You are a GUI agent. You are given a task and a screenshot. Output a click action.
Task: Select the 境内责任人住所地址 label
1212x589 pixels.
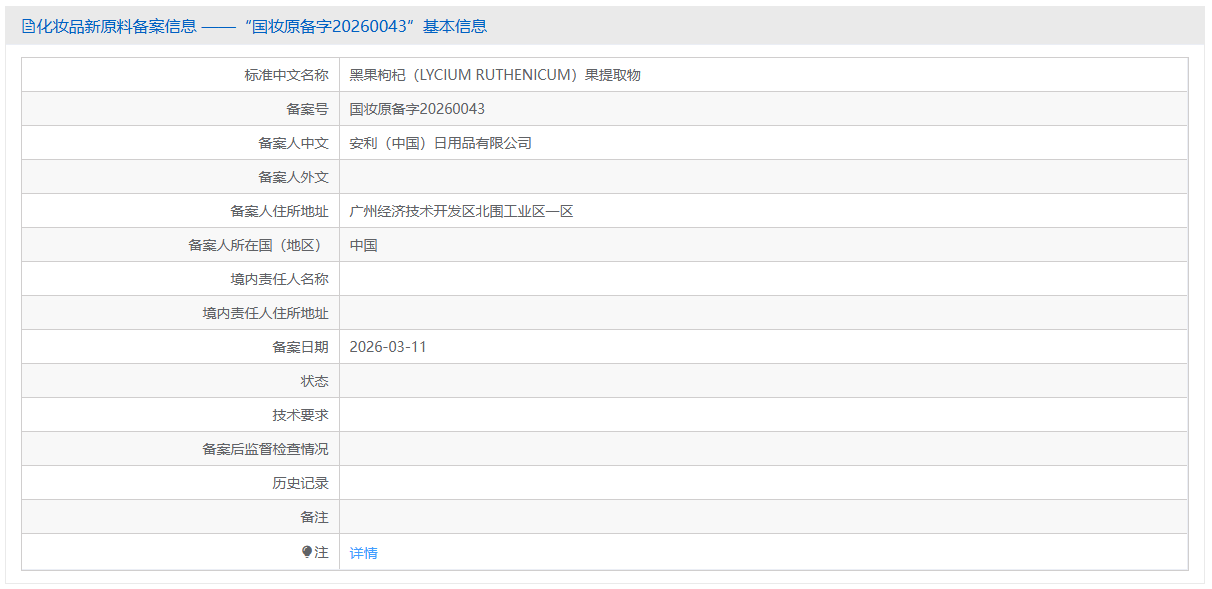(265, 313)
